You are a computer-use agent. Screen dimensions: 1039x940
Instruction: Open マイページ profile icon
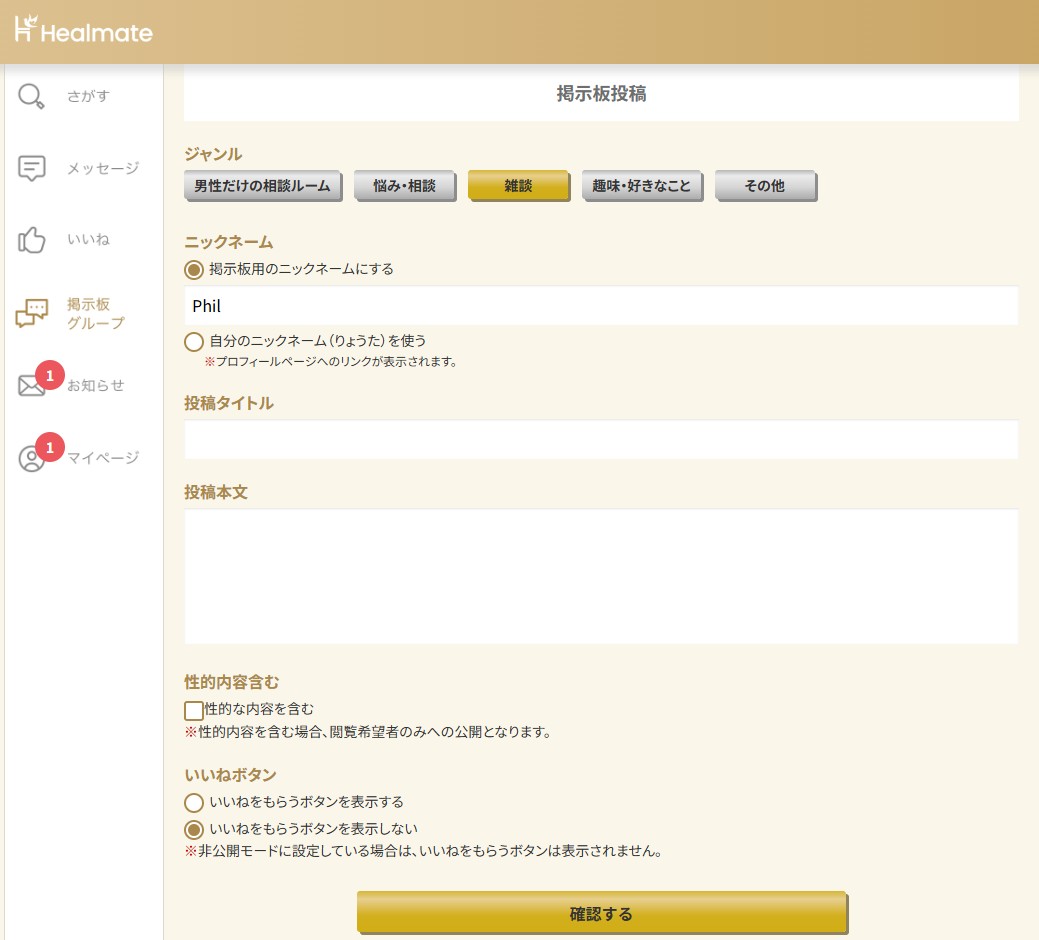point(32,459)
